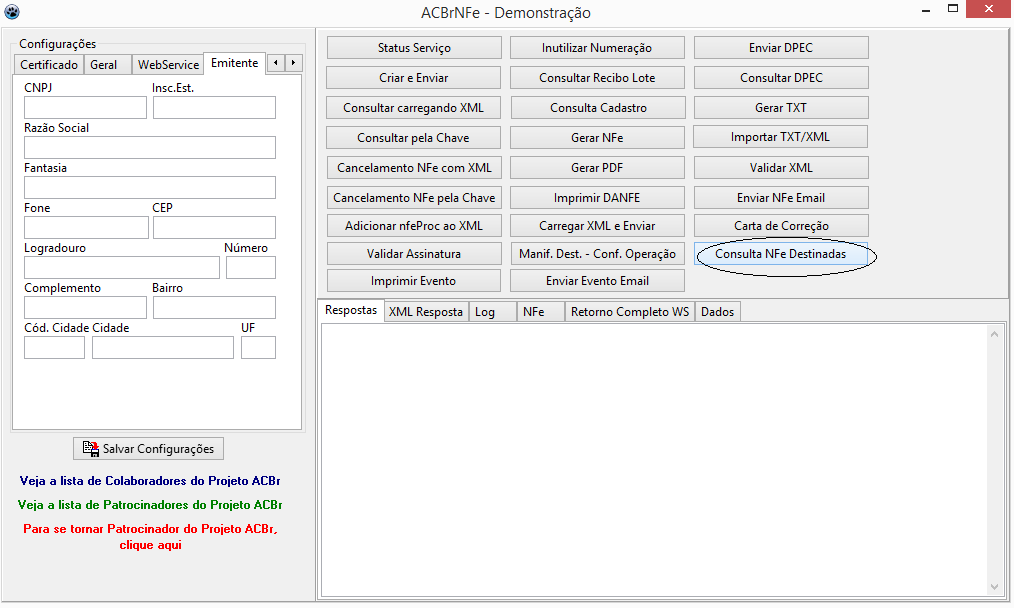Switch to the Dados tab
Image resolution: width=1014 pixels, height=608 pixels.
pos(717,312)
